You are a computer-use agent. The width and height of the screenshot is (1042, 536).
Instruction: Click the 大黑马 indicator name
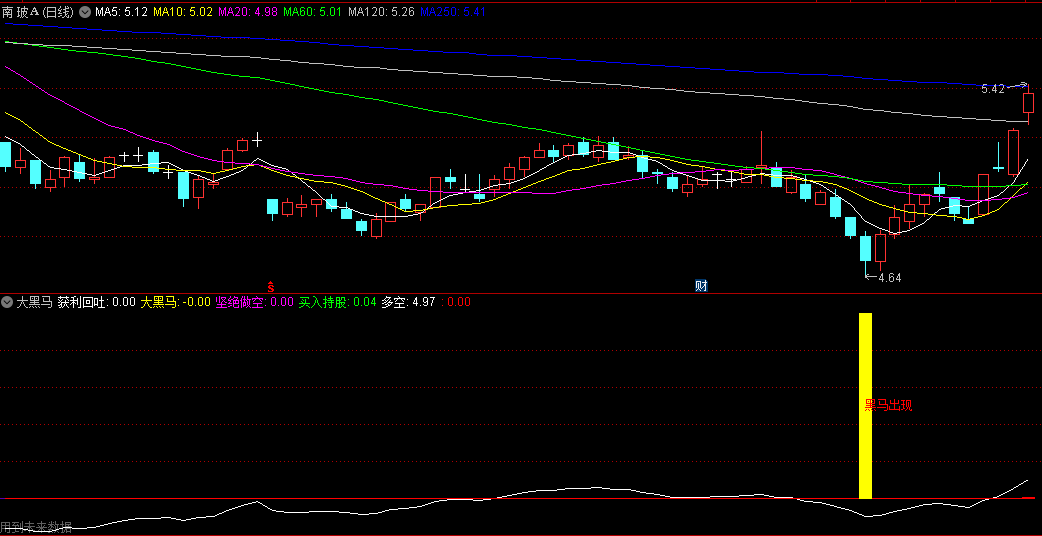coord(34,302)
